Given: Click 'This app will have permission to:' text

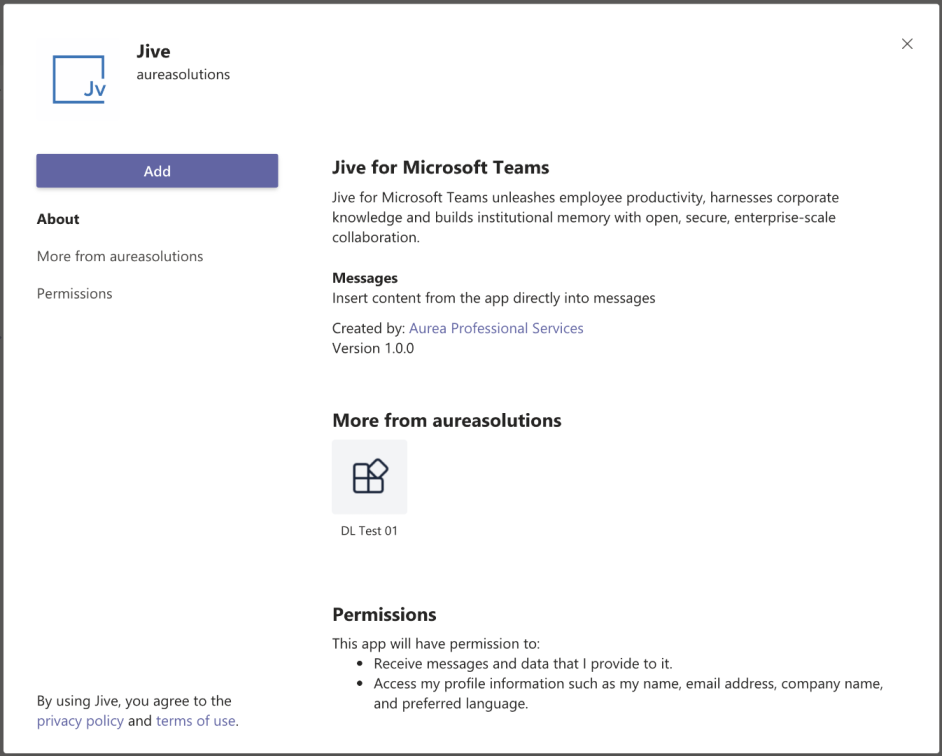Looking at the screenshot, I should click(x=436, y=644).
